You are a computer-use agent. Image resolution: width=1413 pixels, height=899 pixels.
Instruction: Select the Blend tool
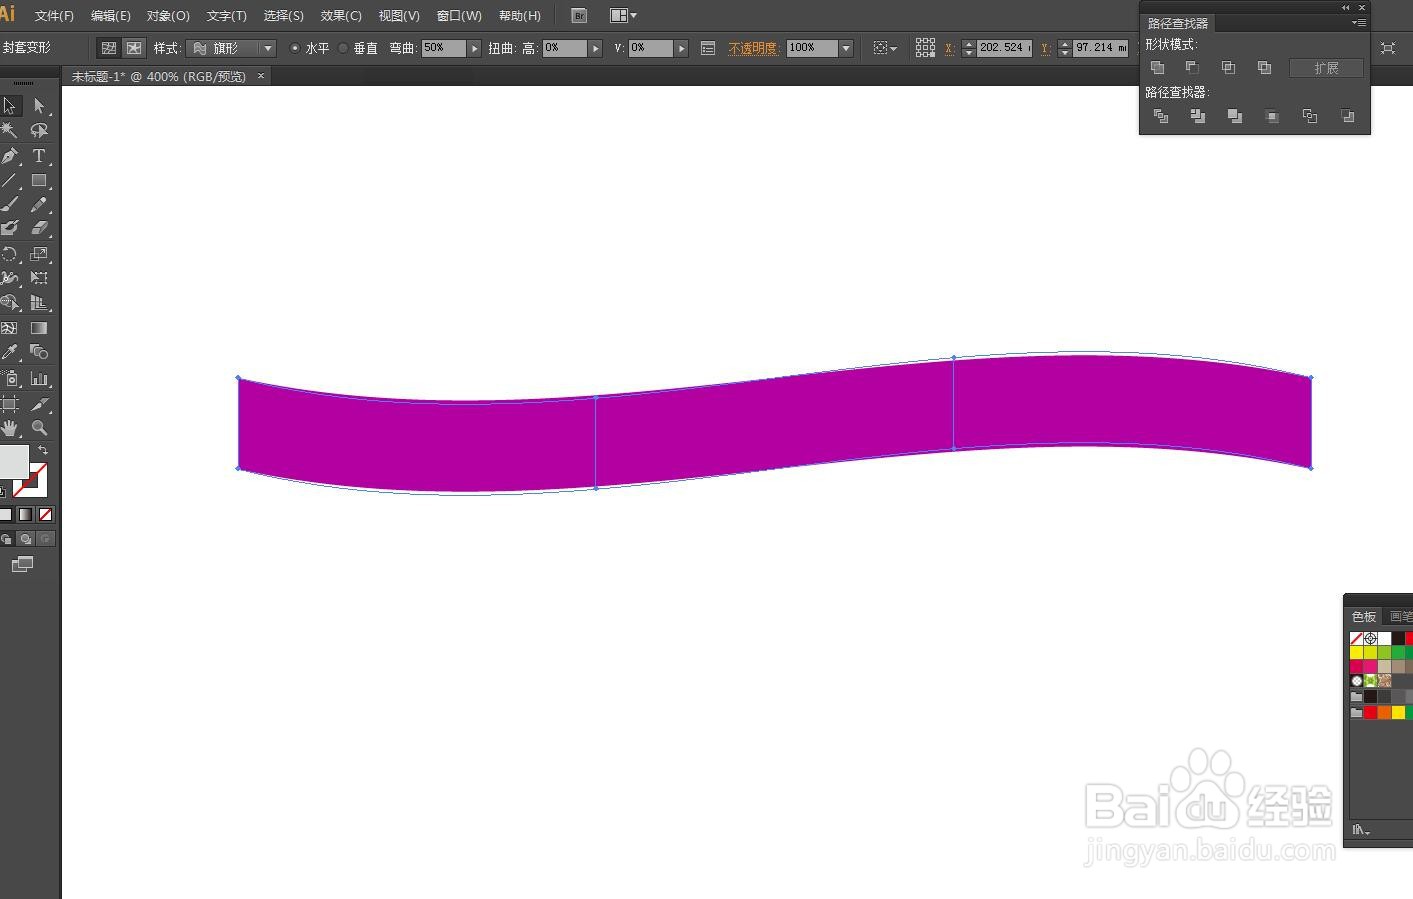point(39,352)
